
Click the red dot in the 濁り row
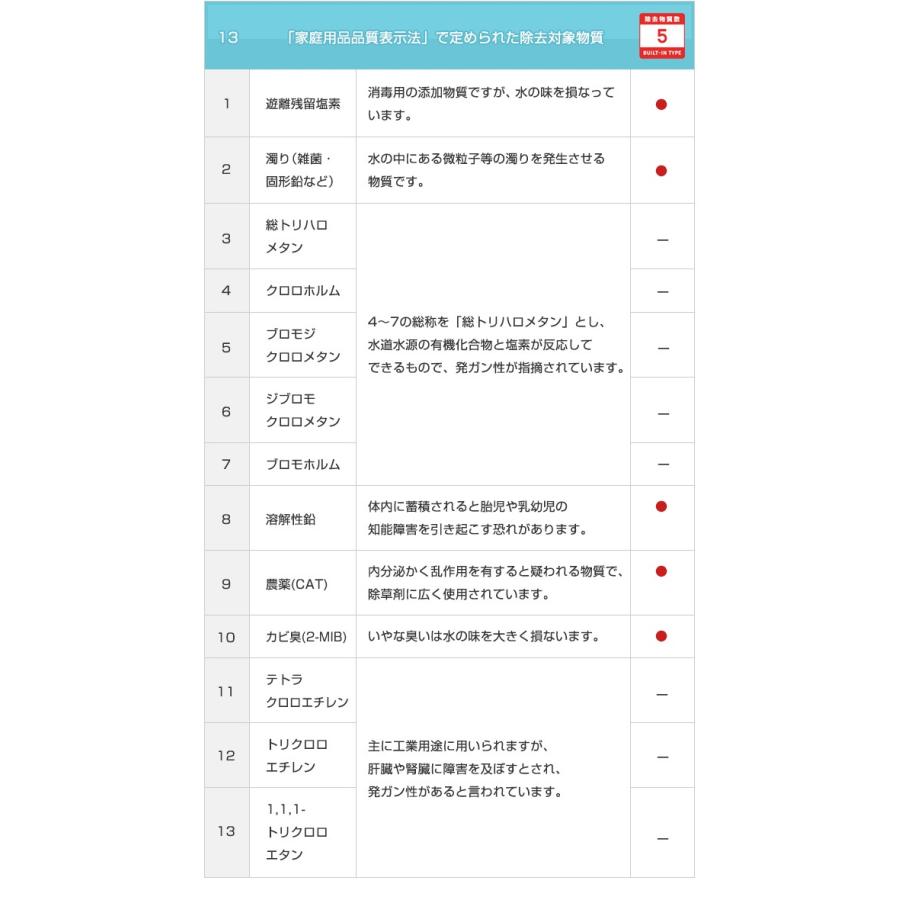tap(661, 170)
